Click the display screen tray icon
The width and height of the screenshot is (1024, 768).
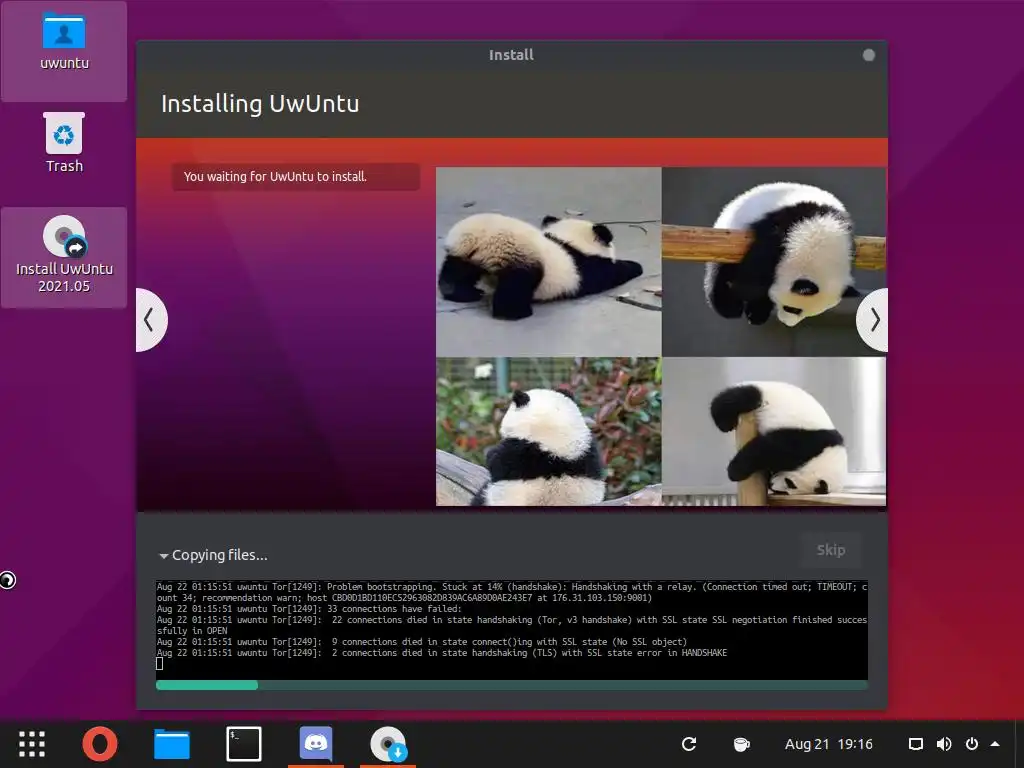(916, 744)
